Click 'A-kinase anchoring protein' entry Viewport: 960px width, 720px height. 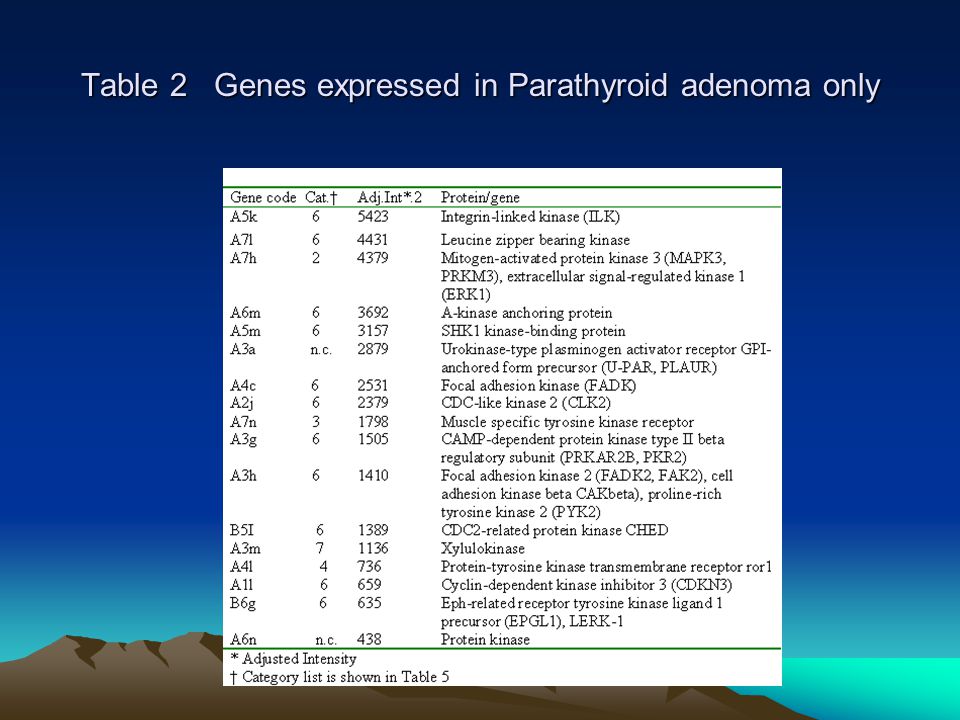coord(527,313)
